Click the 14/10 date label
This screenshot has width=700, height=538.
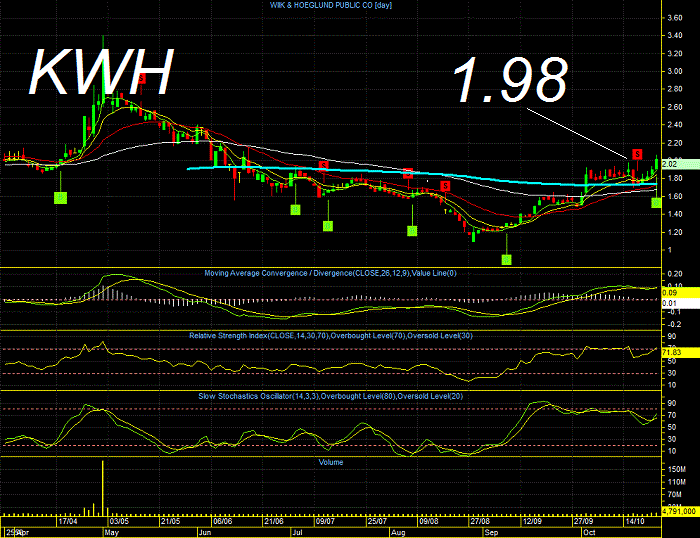pos(635,521)
